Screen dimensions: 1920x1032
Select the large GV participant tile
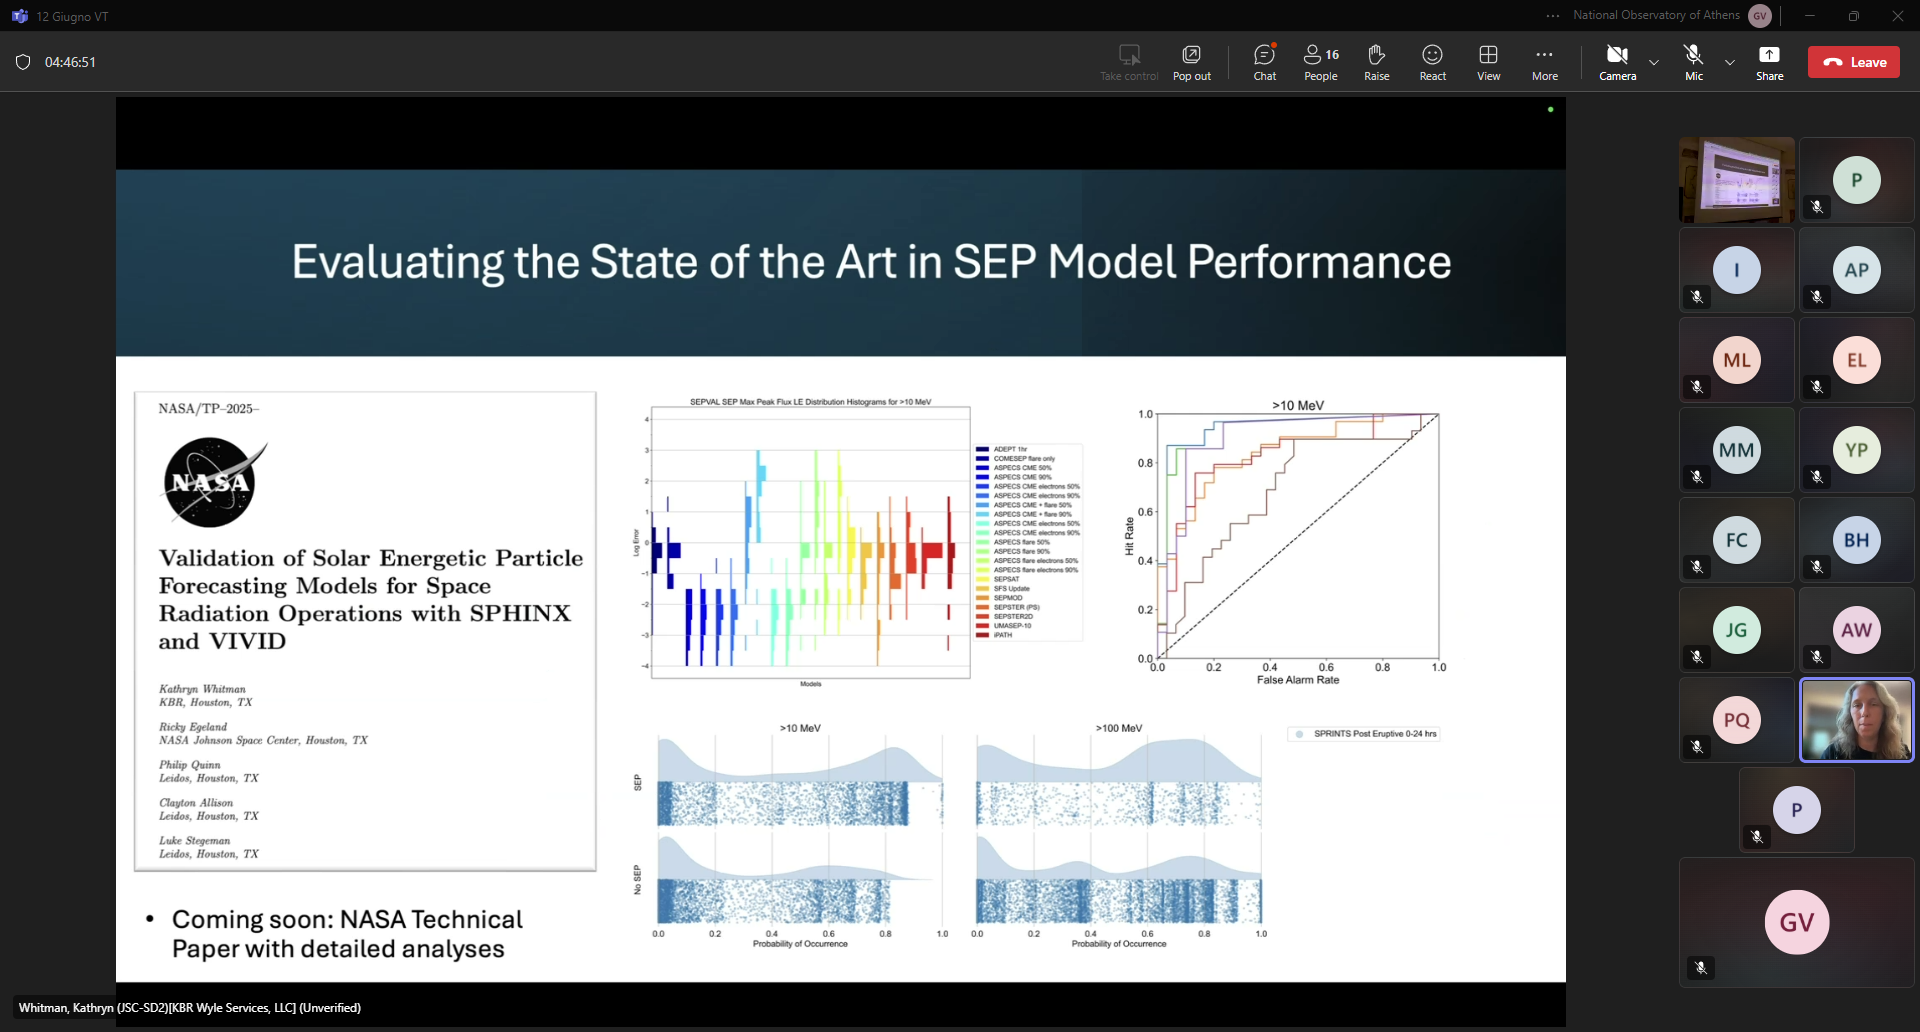click(1797, 922)
